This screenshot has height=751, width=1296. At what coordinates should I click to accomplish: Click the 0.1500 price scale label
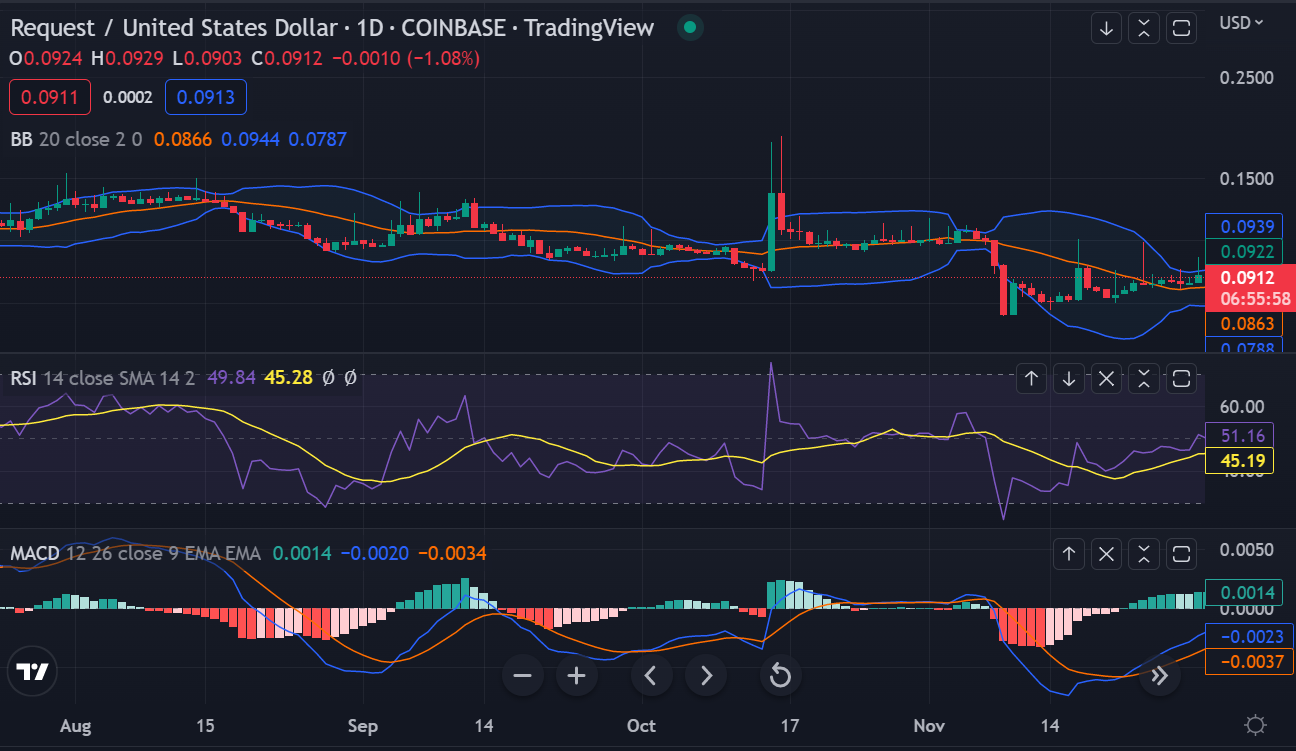coord(1248,178)
